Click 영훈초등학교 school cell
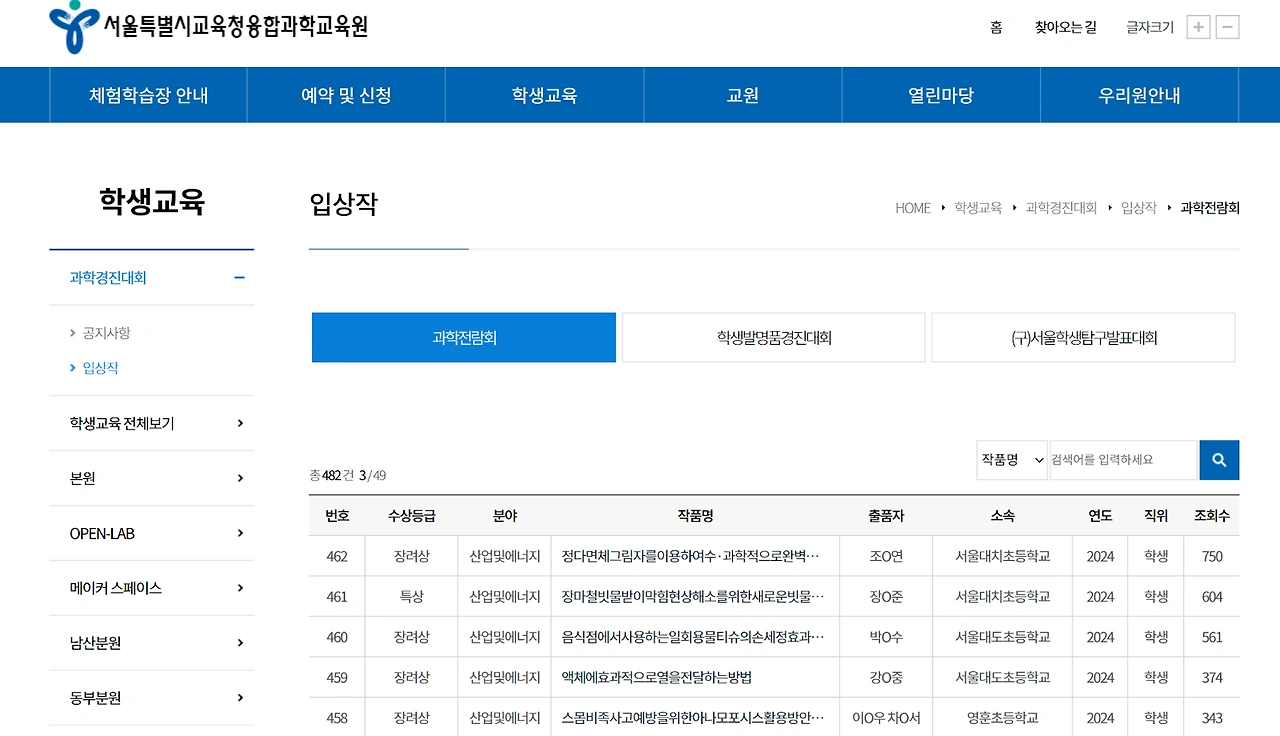1280x736 pixels. point(1002,718)
